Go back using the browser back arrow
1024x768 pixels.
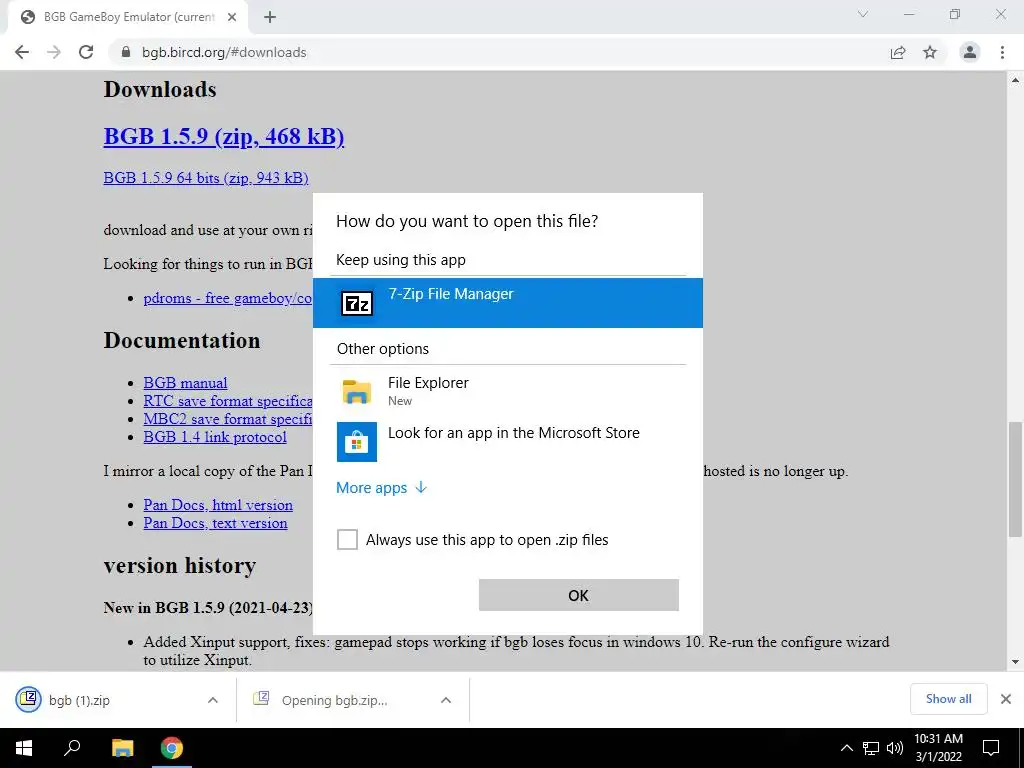tap(22, 52)
